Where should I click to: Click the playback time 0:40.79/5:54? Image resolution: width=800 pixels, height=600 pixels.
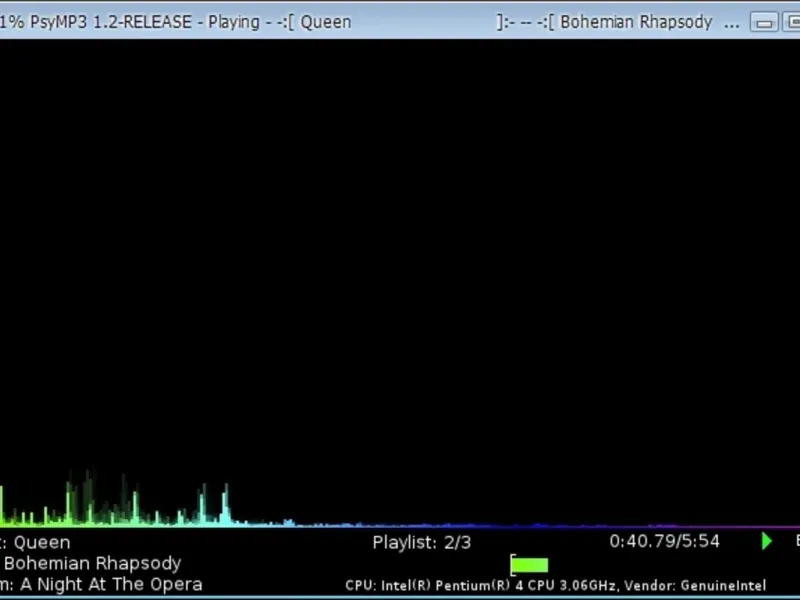tap(664, 541)
